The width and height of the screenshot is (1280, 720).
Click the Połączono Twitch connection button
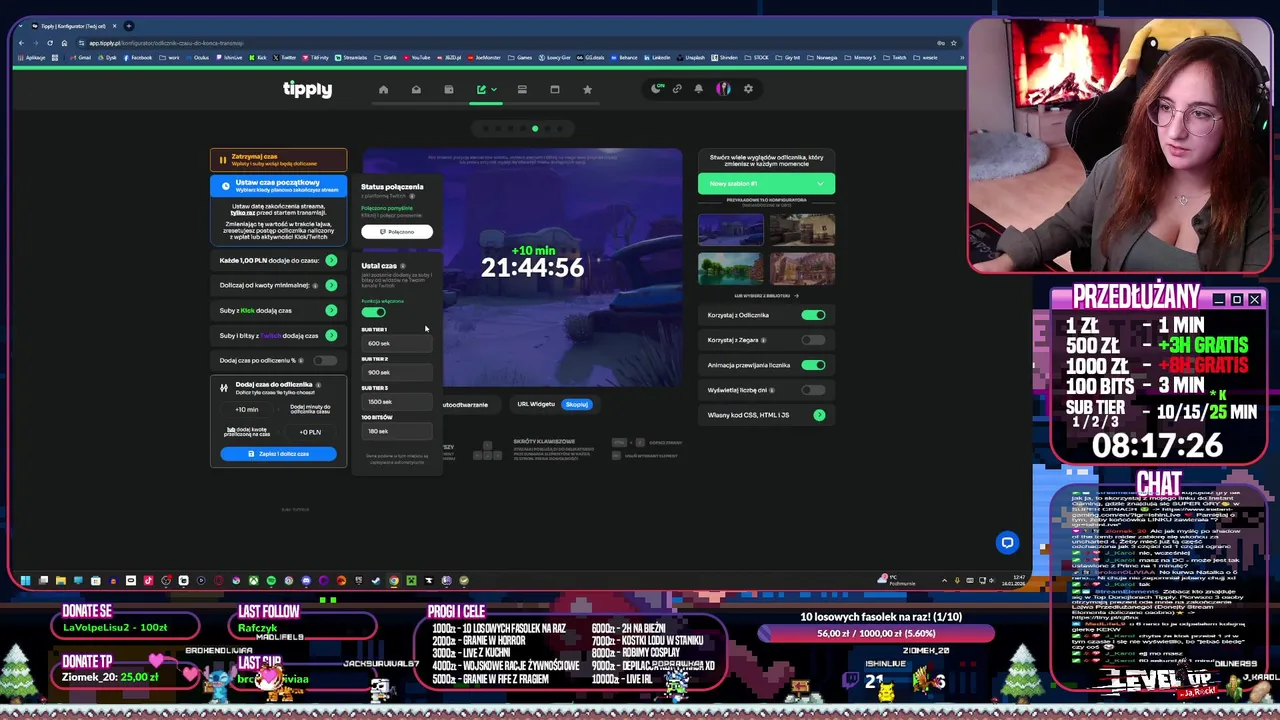(397, 232)
